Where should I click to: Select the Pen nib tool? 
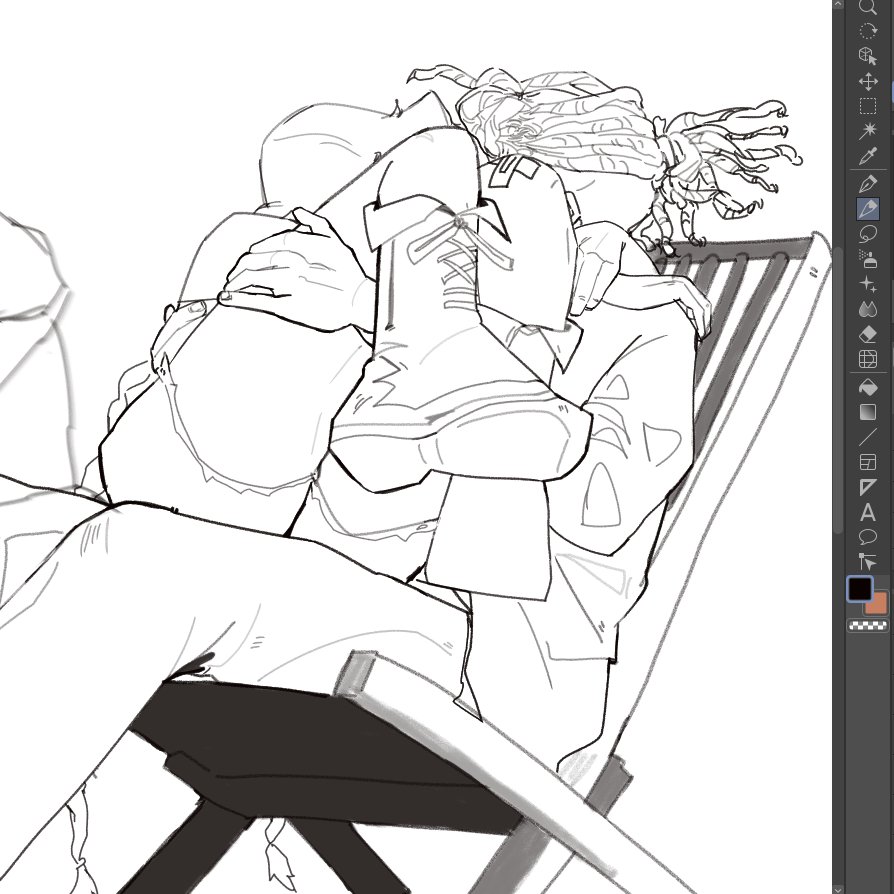click(x=867, y=184)
